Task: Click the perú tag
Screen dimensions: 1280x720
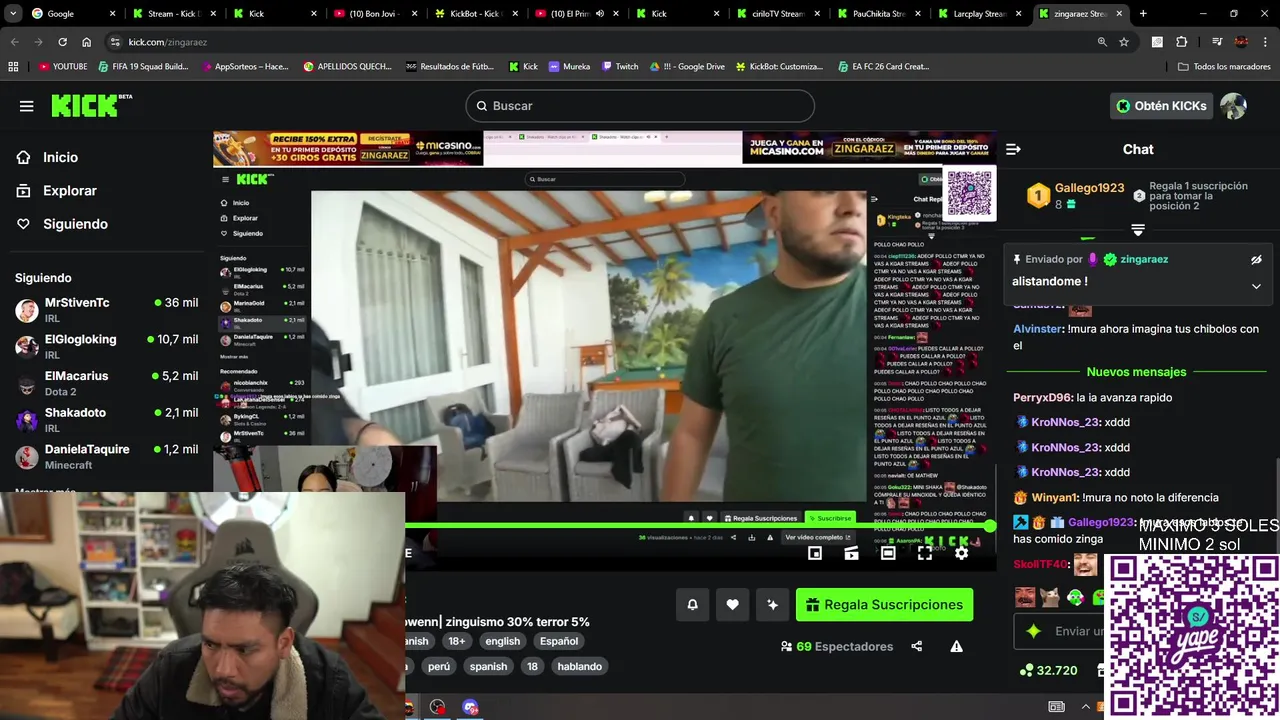Action: (438, 666)
